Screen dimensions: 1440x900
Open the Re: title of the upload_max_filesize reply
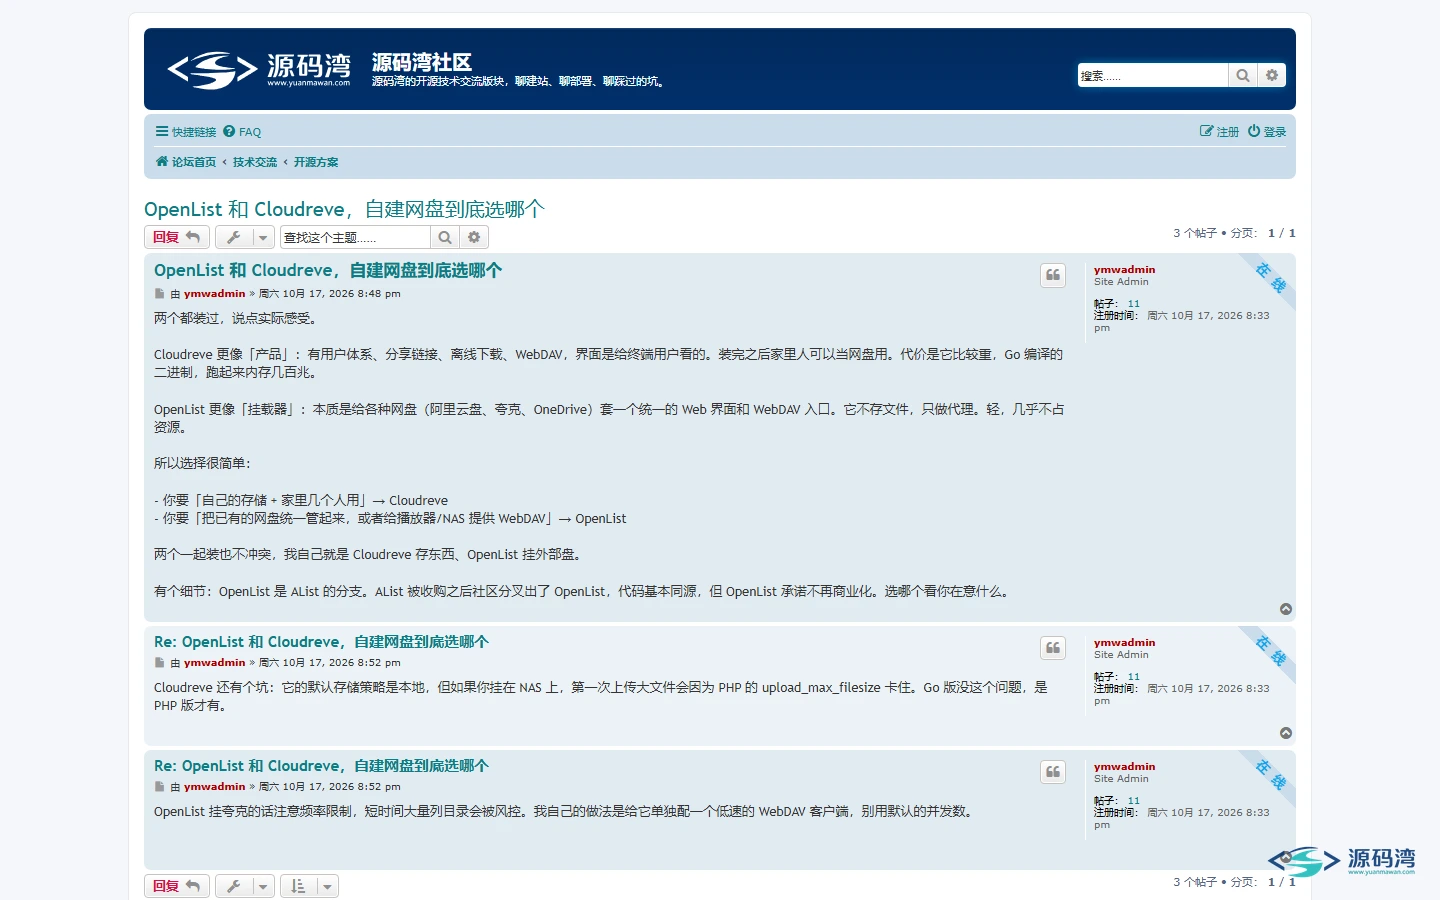click(321, 642)
